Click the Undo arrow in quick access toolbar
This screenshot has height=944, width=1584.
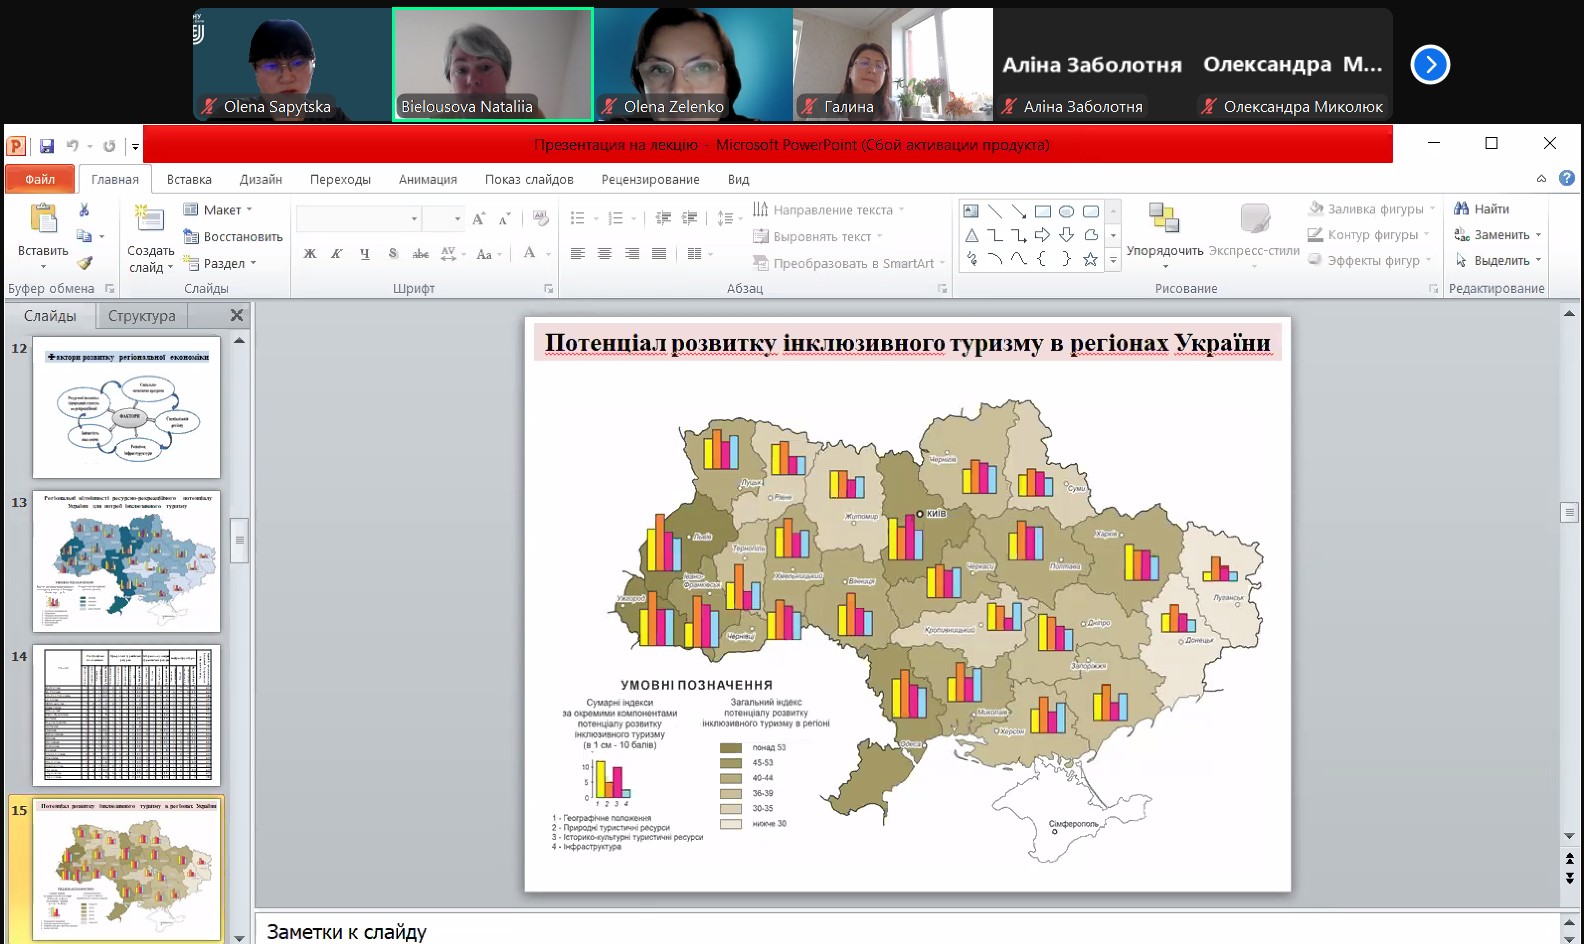click(72, 146)
